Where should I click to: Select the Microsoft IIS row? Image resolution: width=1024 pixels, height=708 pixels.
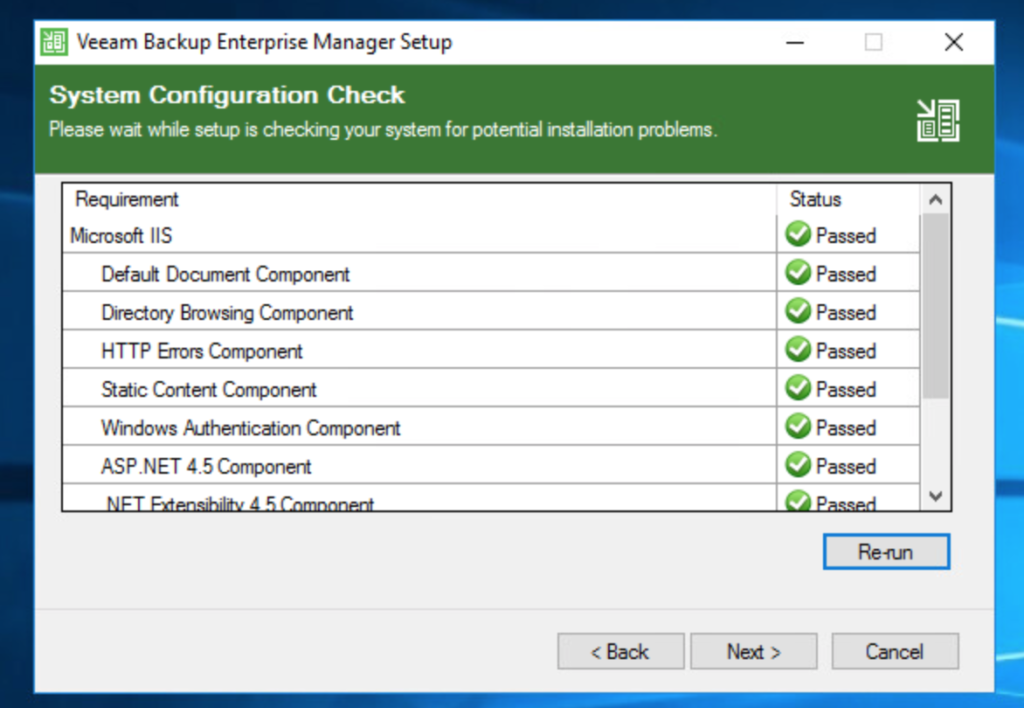pyautogui.click(x=491, y=235)
